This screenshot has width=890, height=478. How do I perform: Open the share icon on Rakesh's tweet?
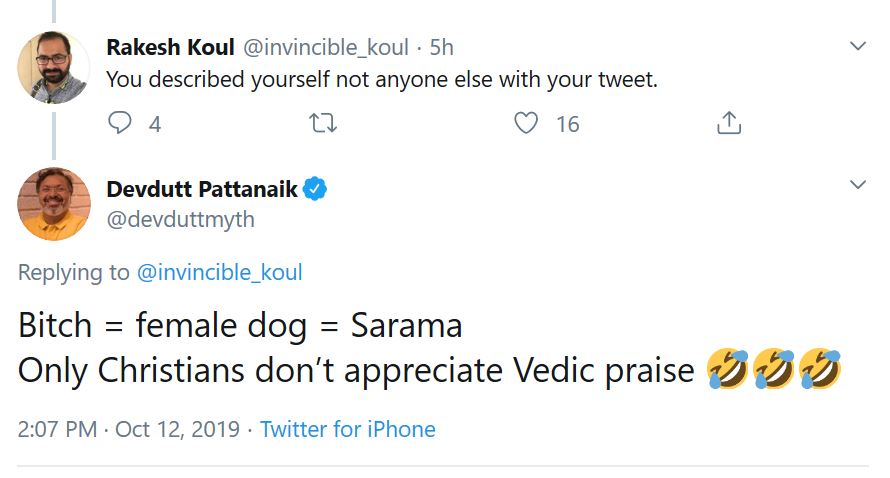tap(729, 124)
